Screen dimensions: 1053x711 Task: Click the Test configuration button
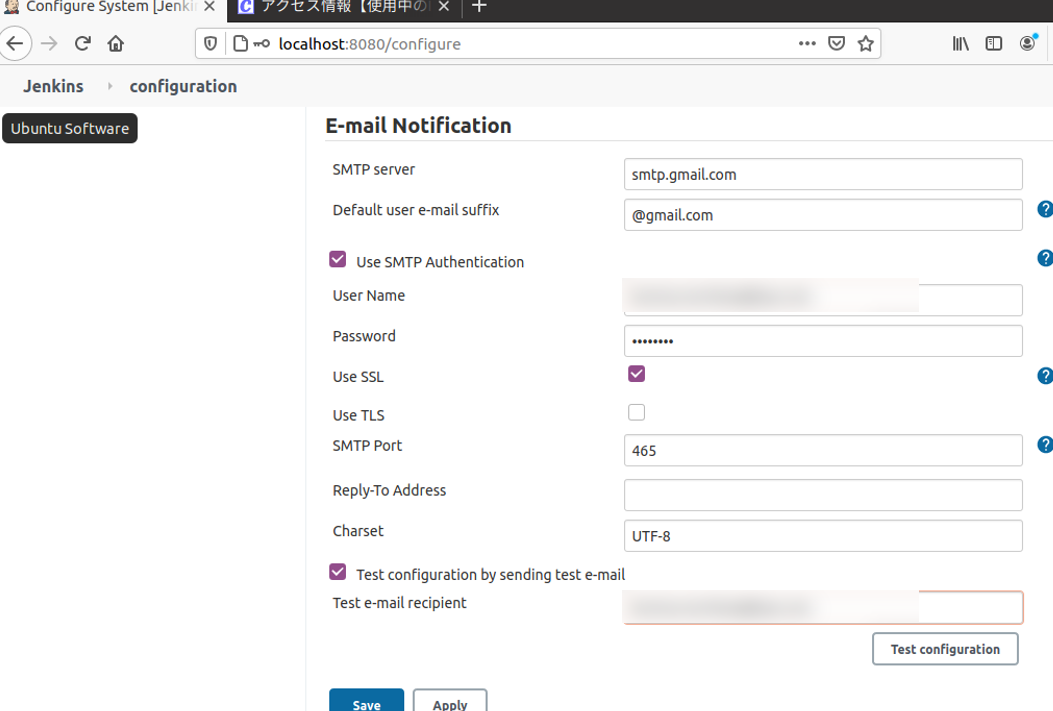tap(945, 649)
